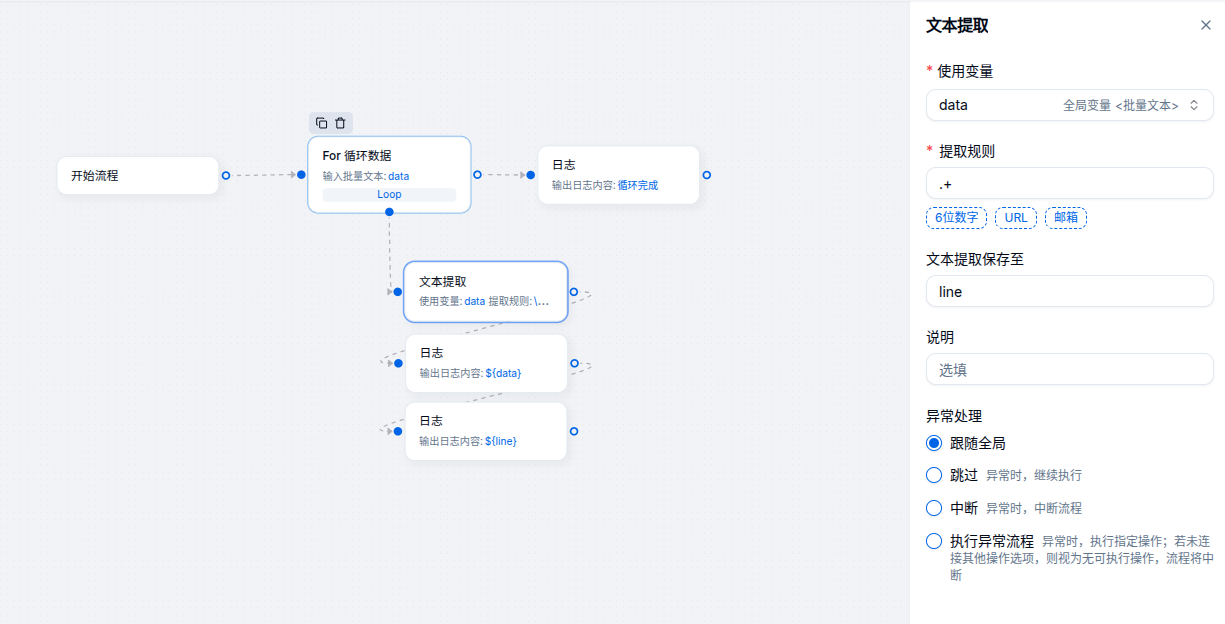Click the delete trash icon above For loop

point(340,123)
